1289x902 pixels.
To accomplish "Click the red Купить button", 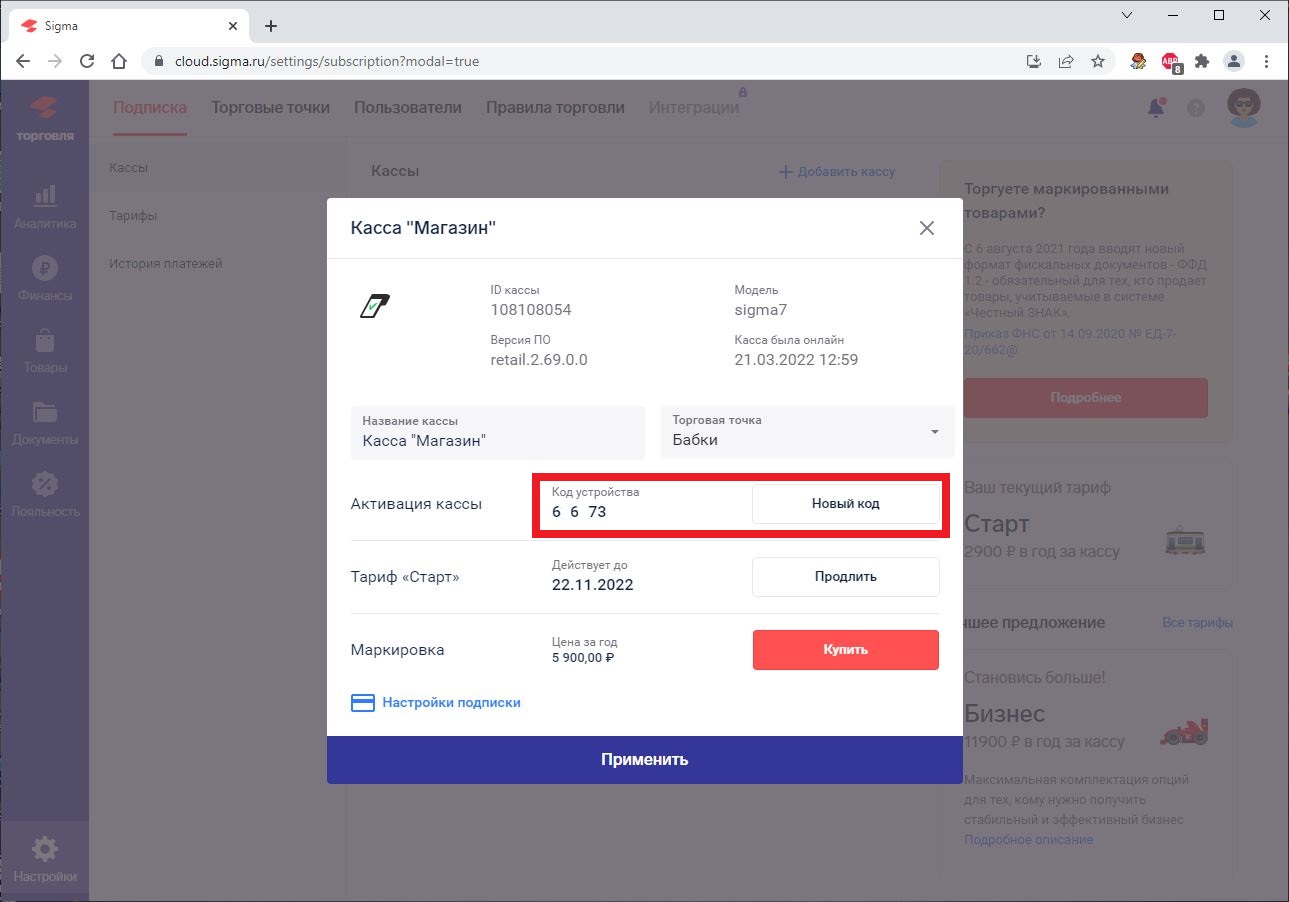I will pyautogui.click(x=845, y=650).
